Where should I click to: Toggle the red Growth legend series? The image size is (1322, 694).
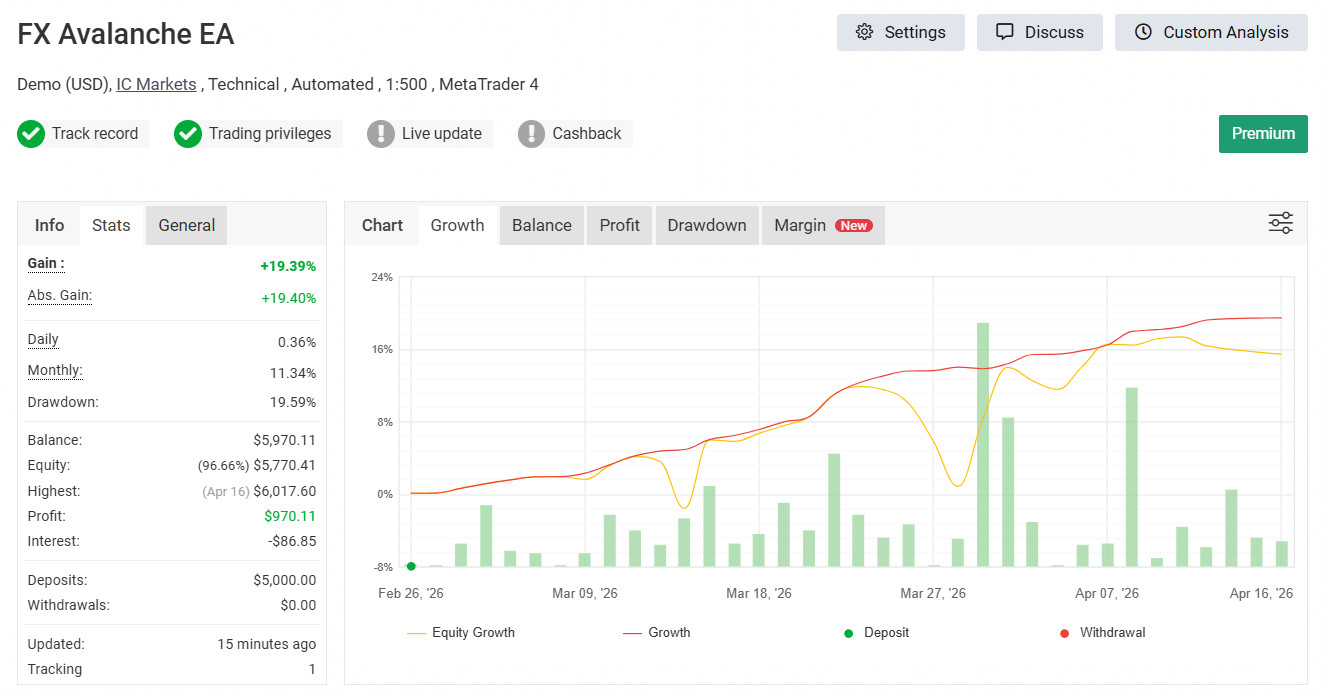point(657,632)
